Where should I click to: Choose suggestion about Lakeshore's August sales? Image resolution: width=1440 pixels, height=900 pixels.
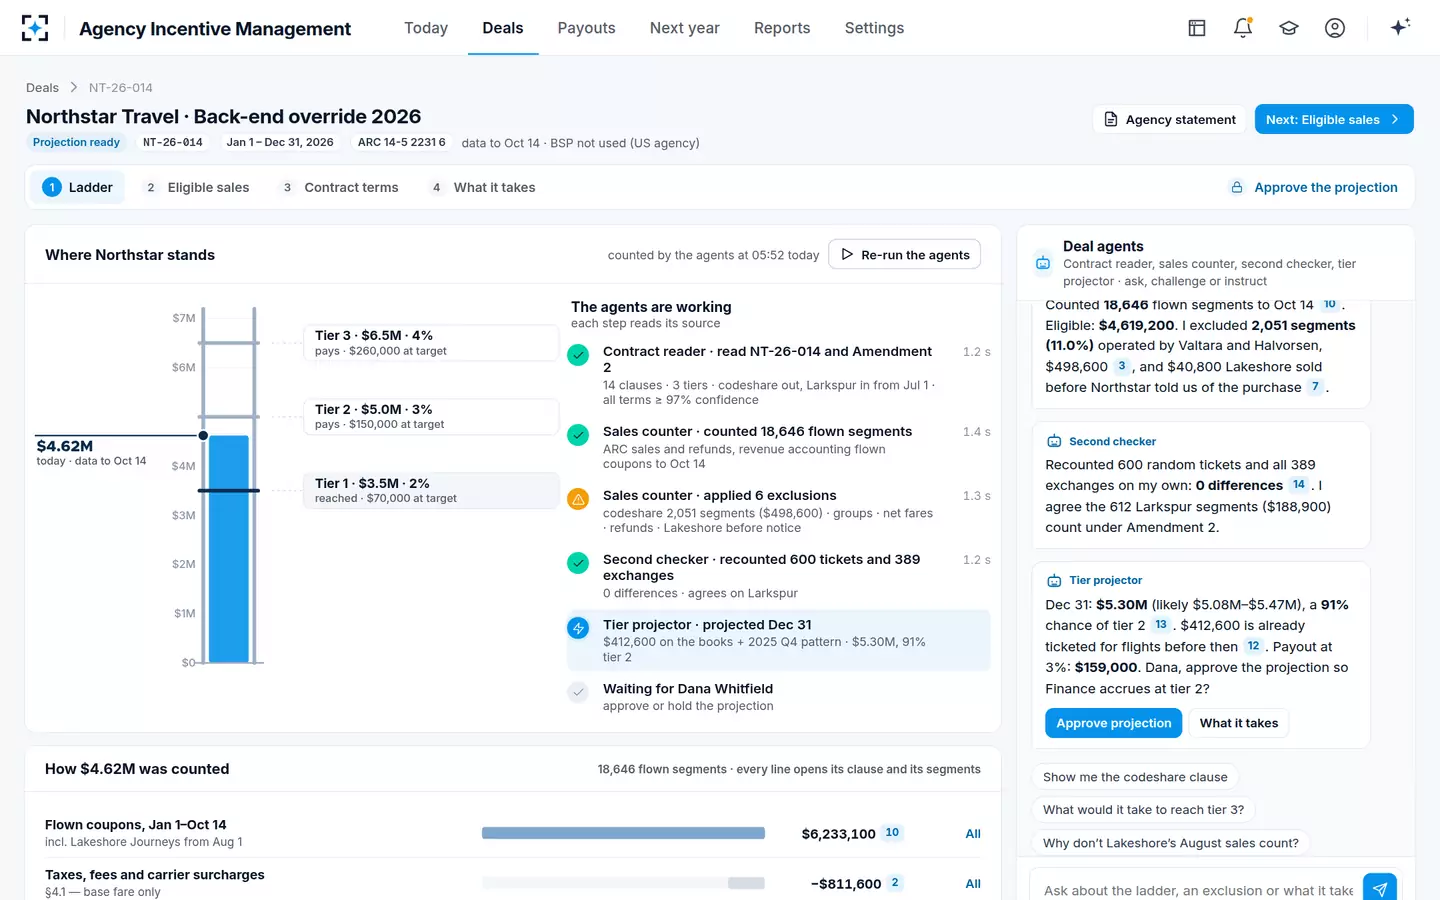(1171, 843)
